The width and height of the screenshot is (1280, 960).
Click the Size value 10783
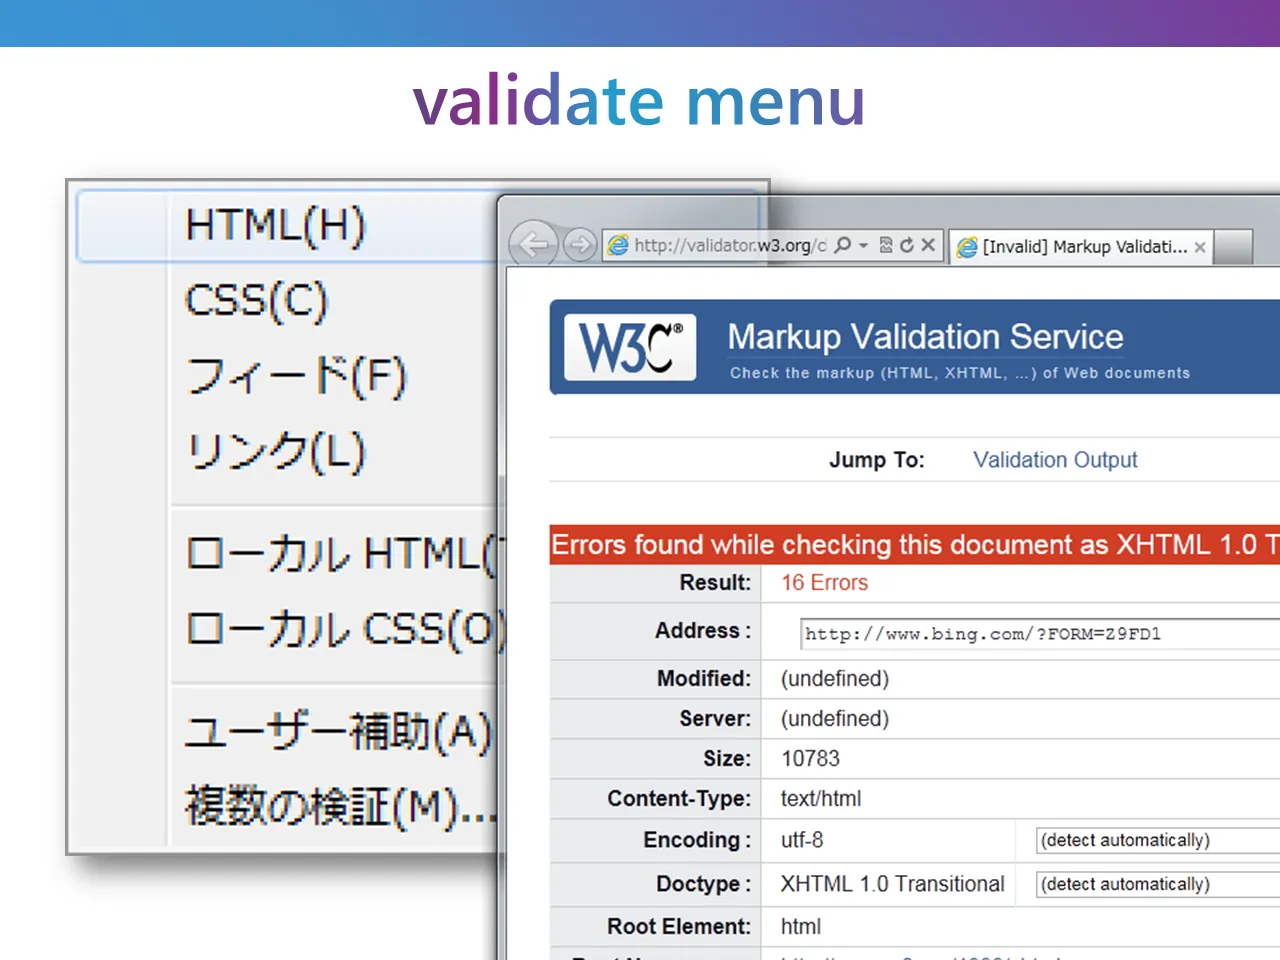(x=810, y=759)
